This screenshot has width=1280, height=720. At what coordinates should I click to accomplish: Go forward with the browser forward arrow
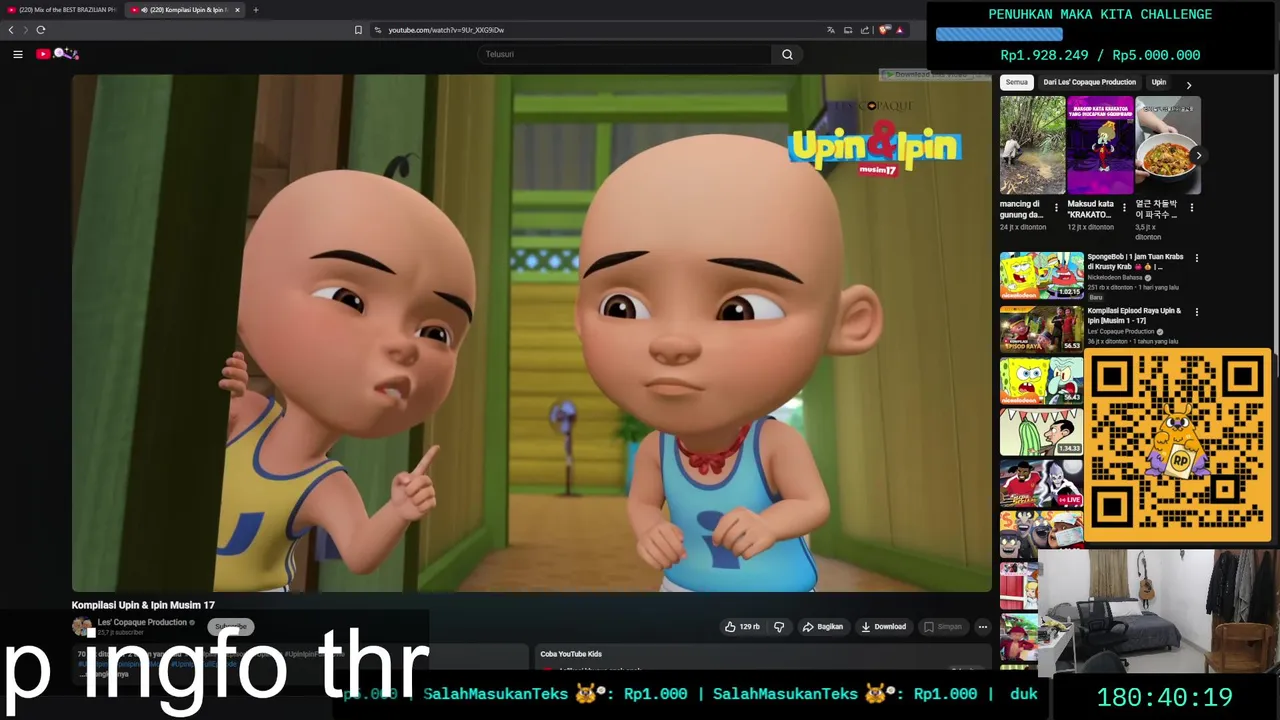pyautogui.click(x=26, y=30)
